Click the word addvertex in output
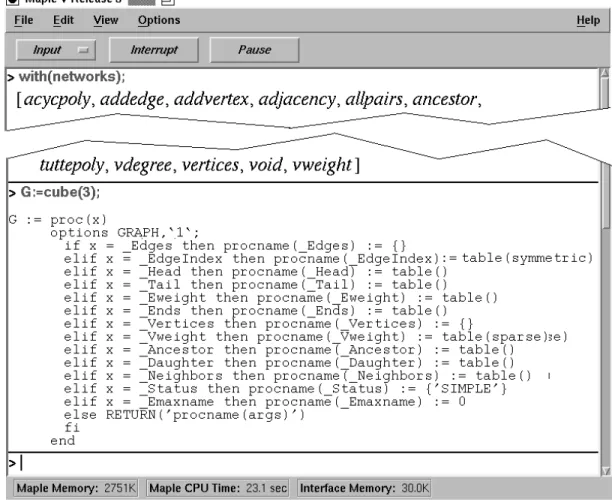Image resolution: width=612 pixels, height=502 pixels. tap(211, 100)
